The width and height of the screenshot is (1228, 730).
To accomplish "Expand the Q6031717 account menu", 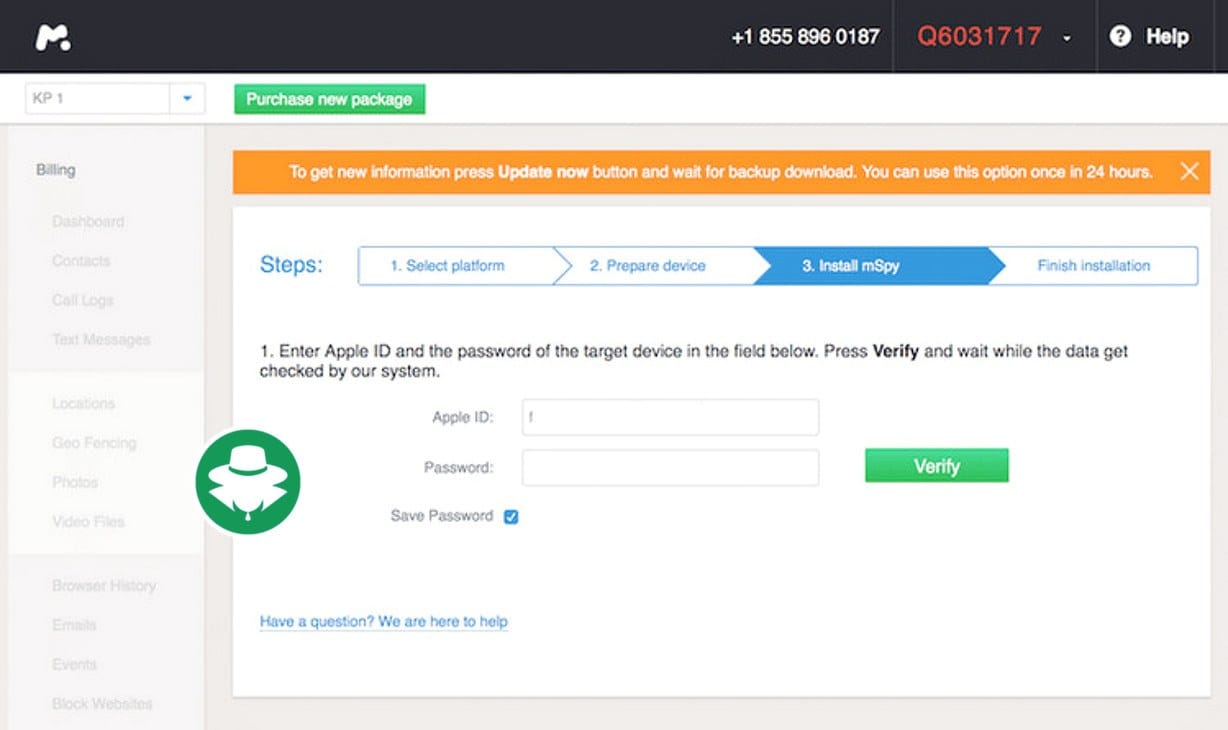I will [x=1067, y=38].
